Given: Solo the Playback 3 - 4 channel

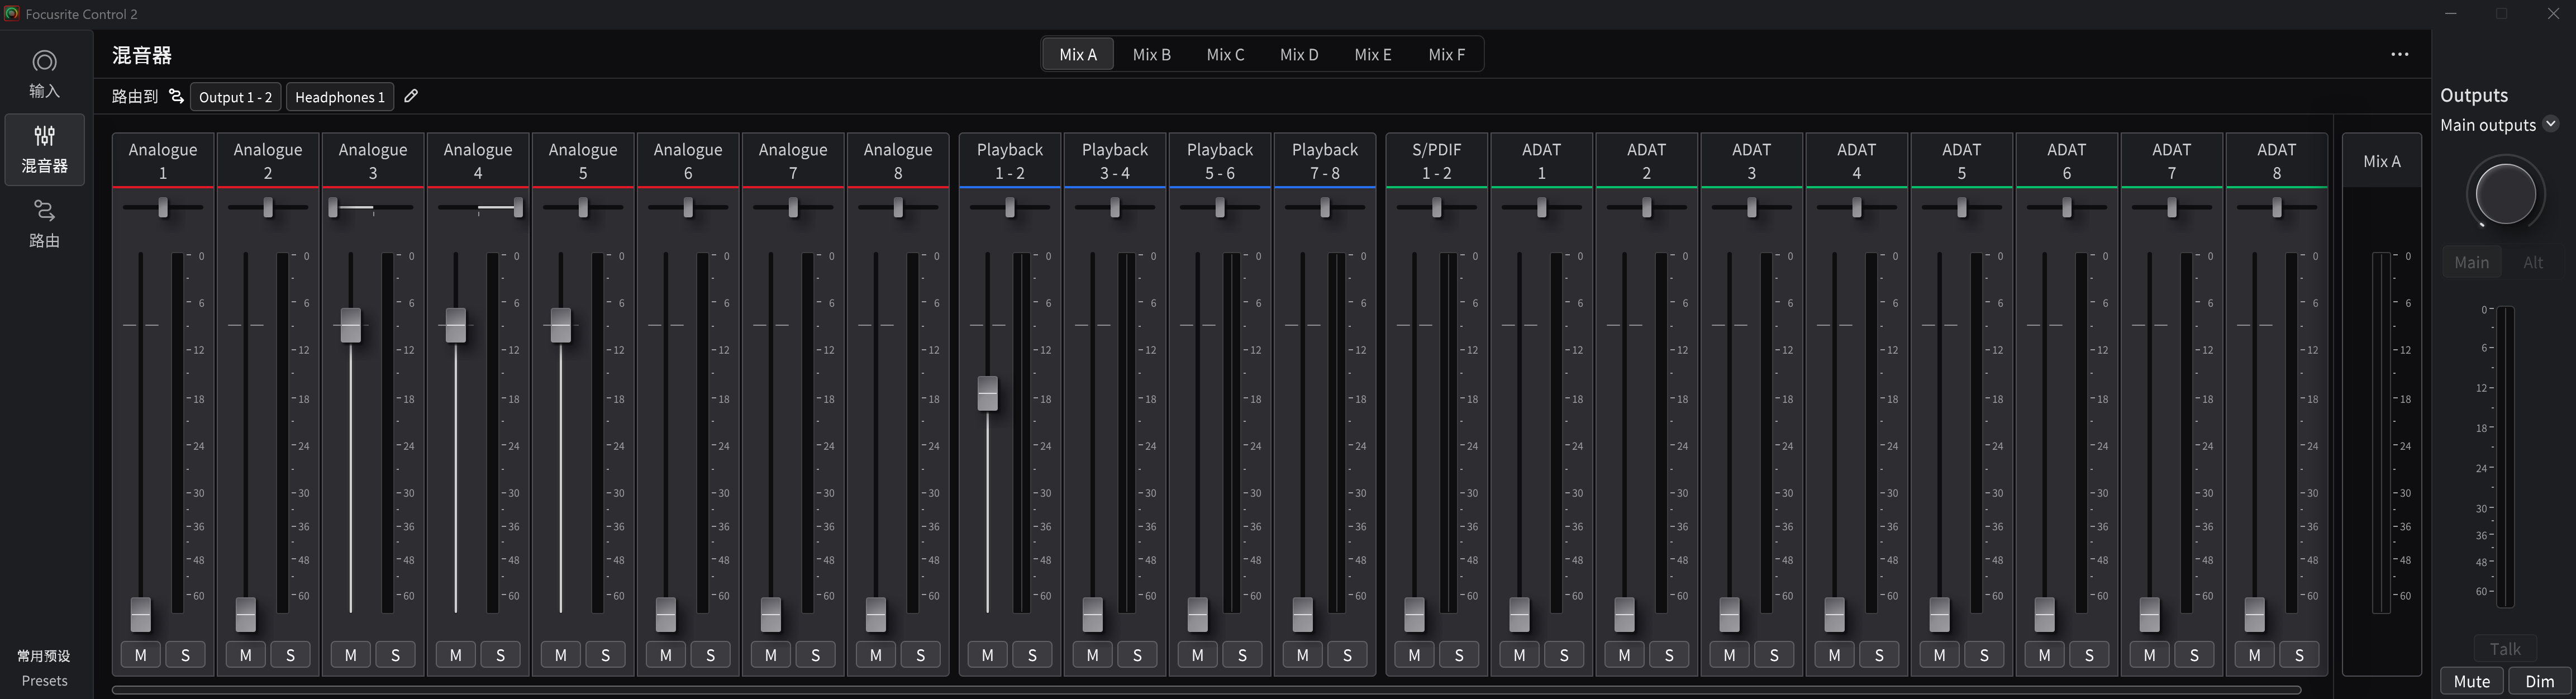Looking at the screenshot, I should coord(1137,655).
